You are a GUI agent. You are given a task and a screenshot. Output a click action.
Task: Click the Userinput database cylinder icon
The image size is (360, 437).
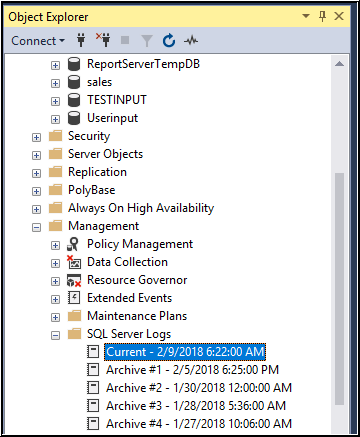pos(74,118)
